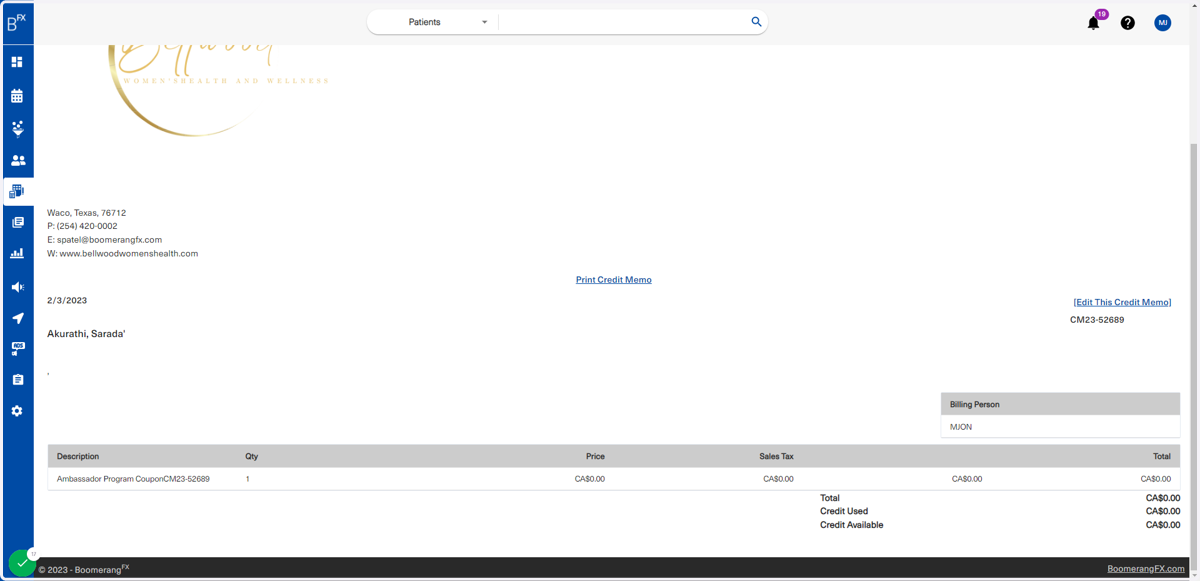Screen dimensions: 1200x581
Task: Click the Ambassador Program Coupon description cell
Action: tap(133, 479)
